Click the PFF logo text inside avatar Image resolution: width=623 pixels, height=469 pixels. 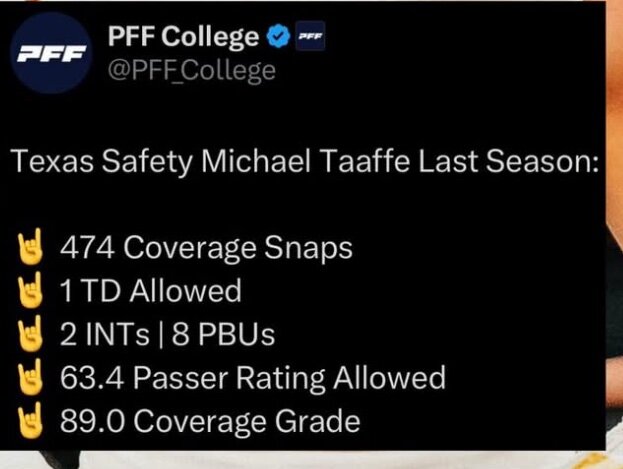52,54
